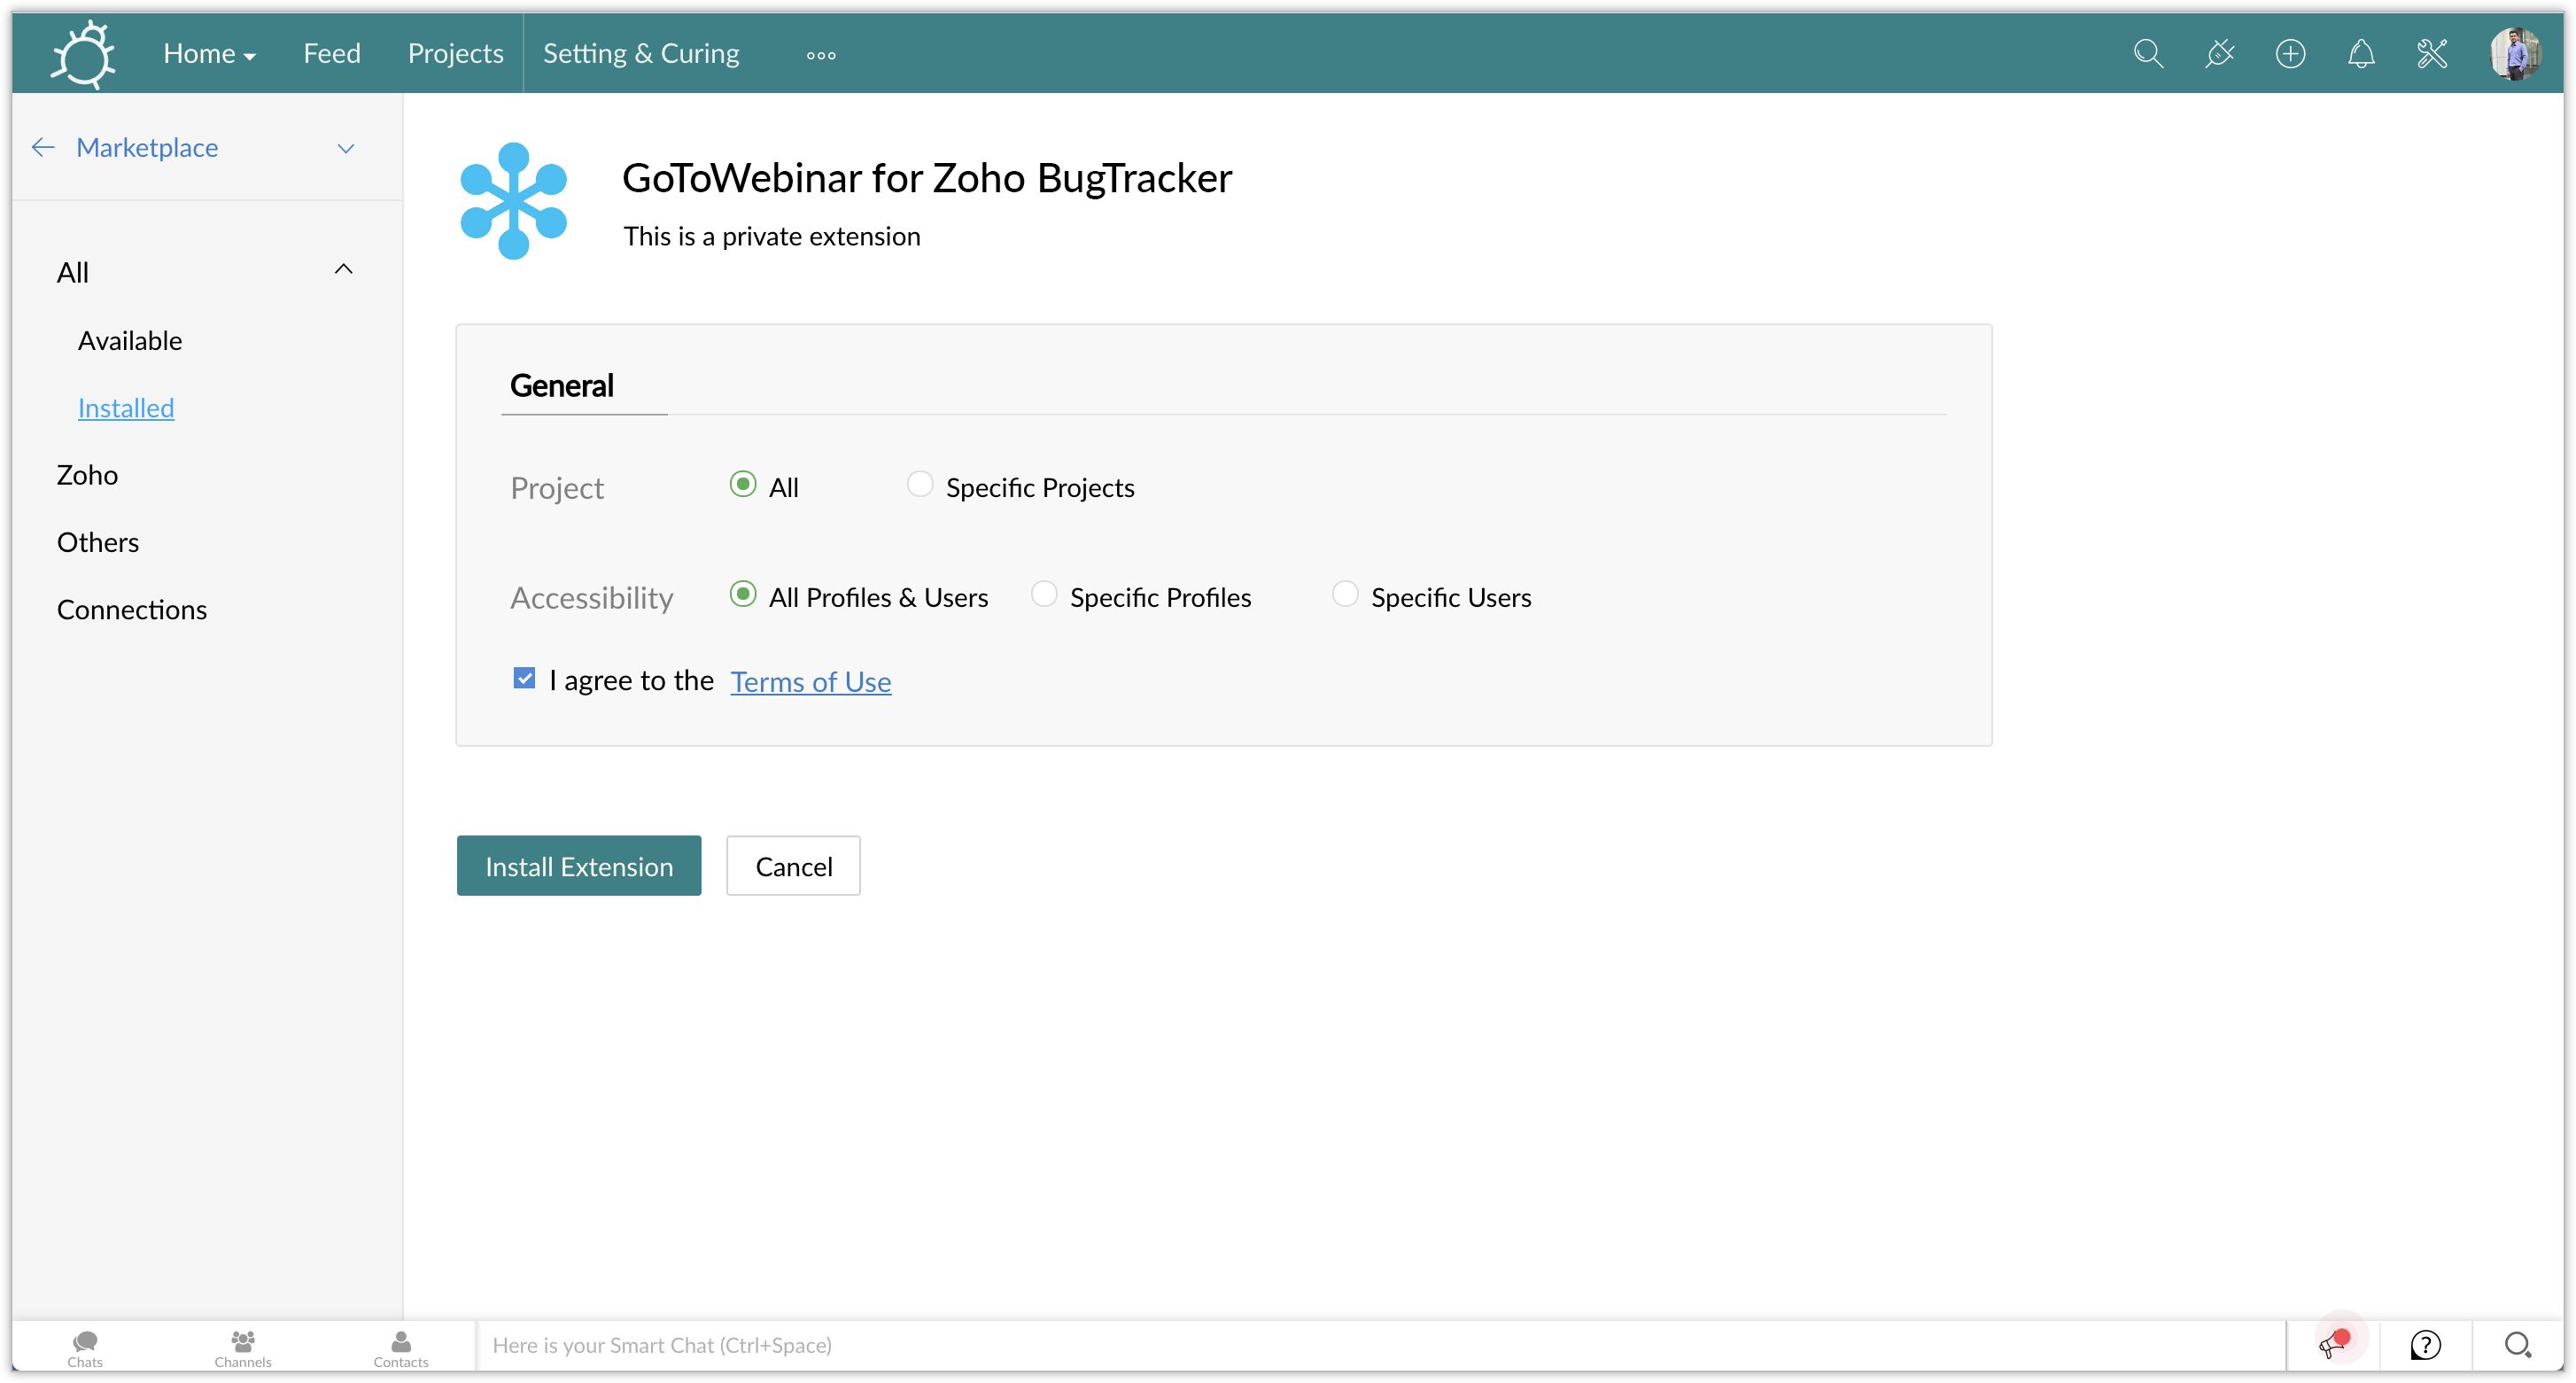
Task: Open the extensions plug icon
Action: point(2219,54)
